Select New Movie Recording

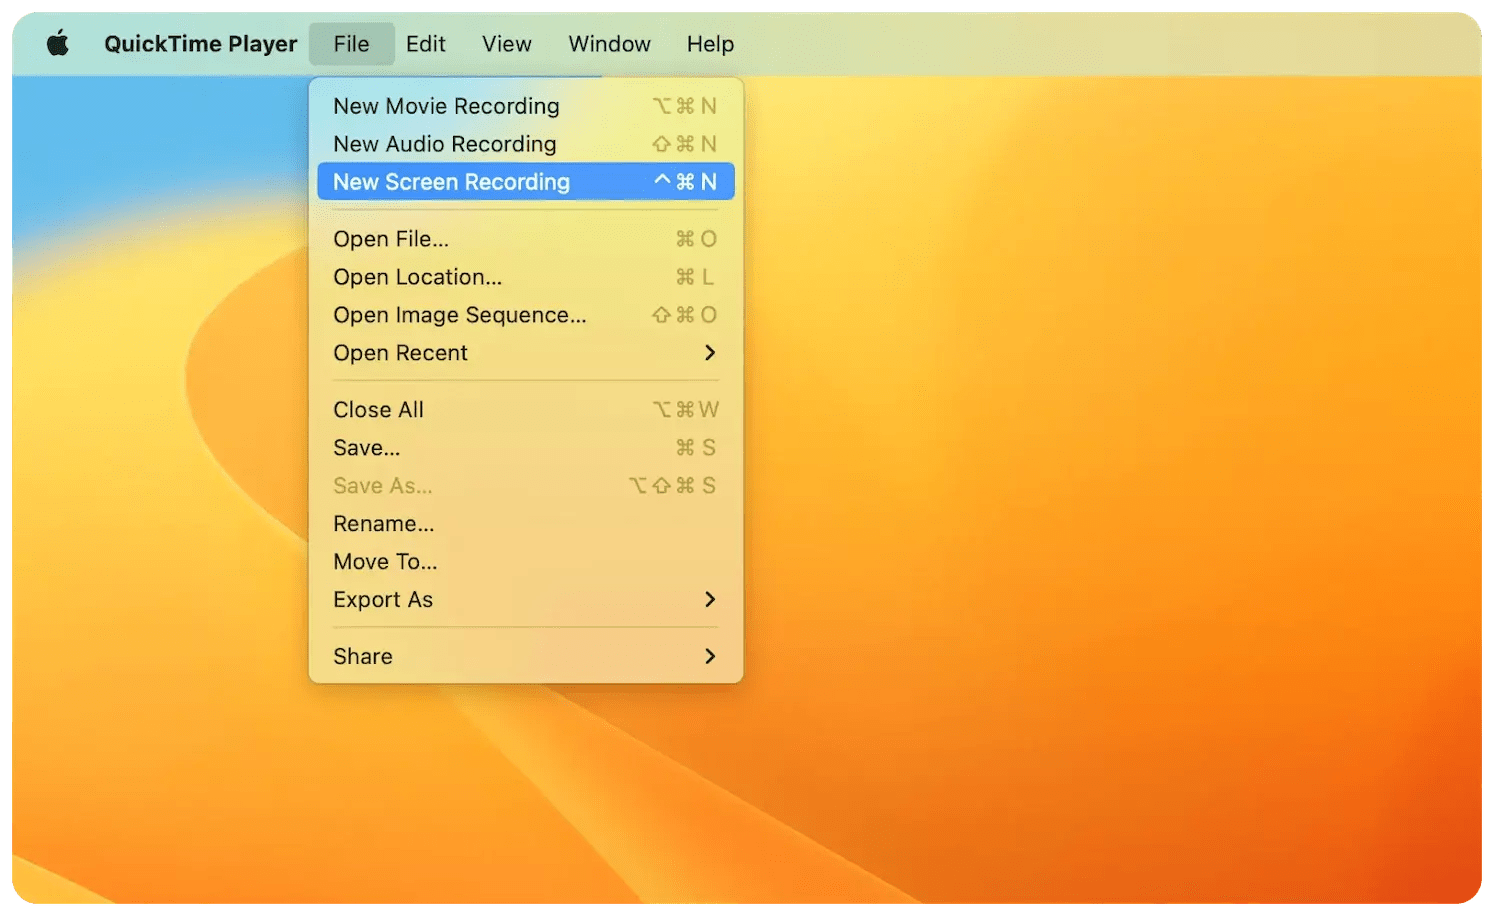[x=445, y=106]
